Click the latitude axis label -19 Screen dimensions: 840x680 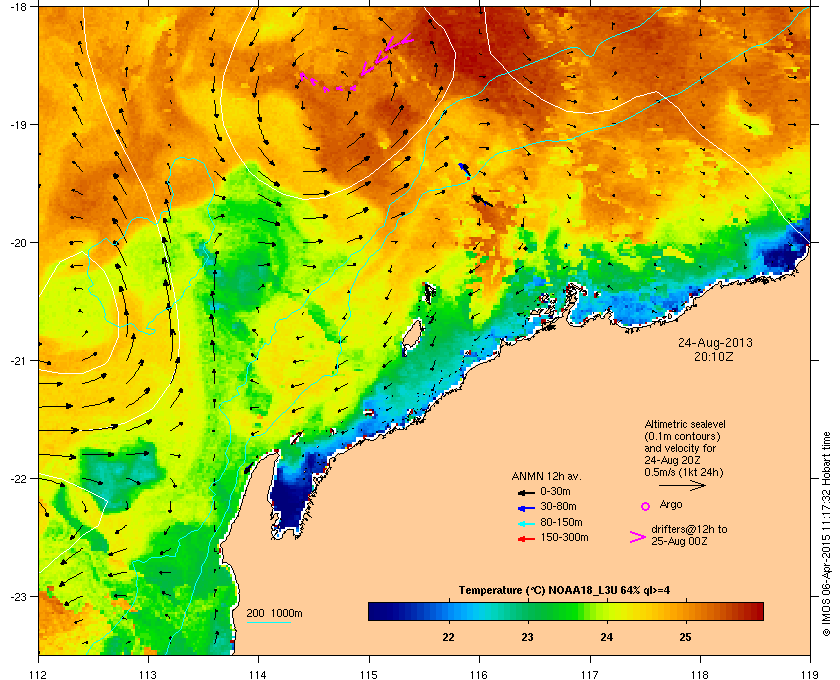point(18,124)
